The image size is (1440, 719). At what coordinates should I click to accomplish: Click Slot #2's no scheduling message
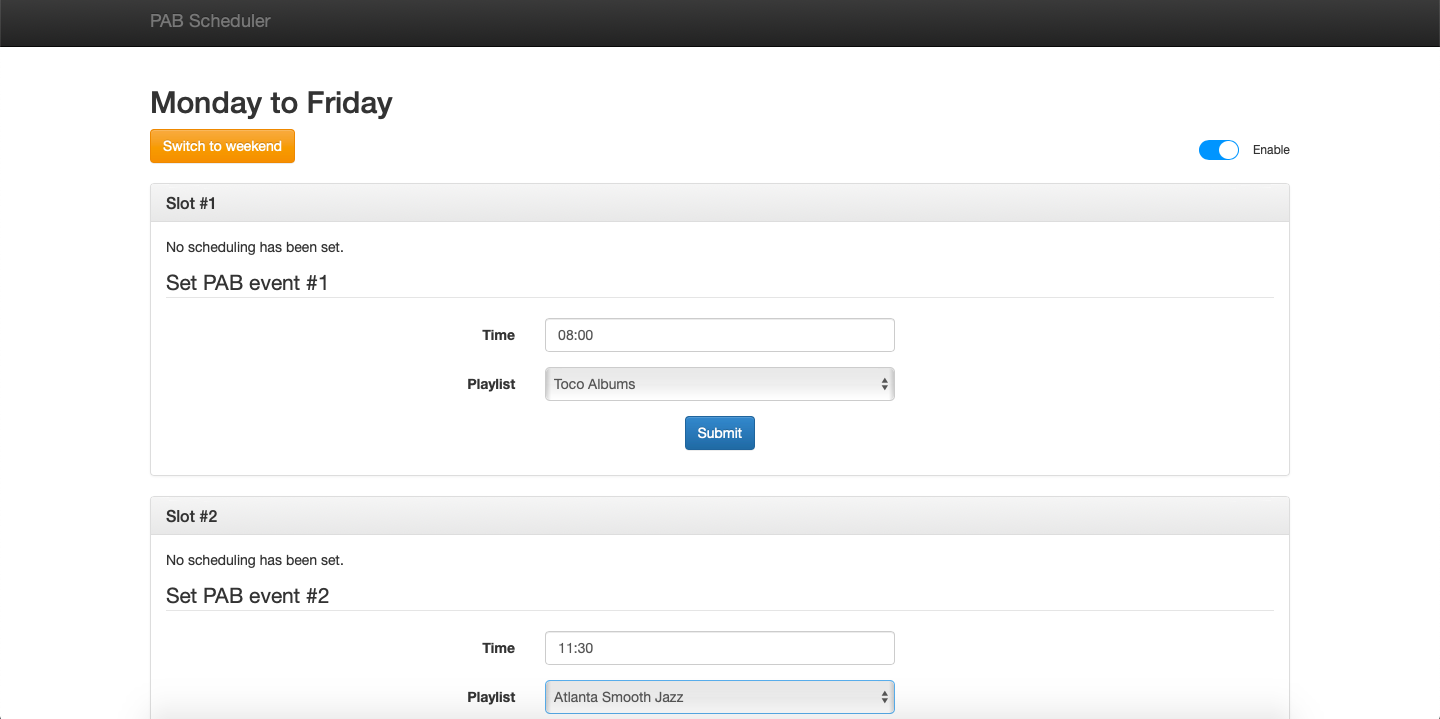click(254, 560)
